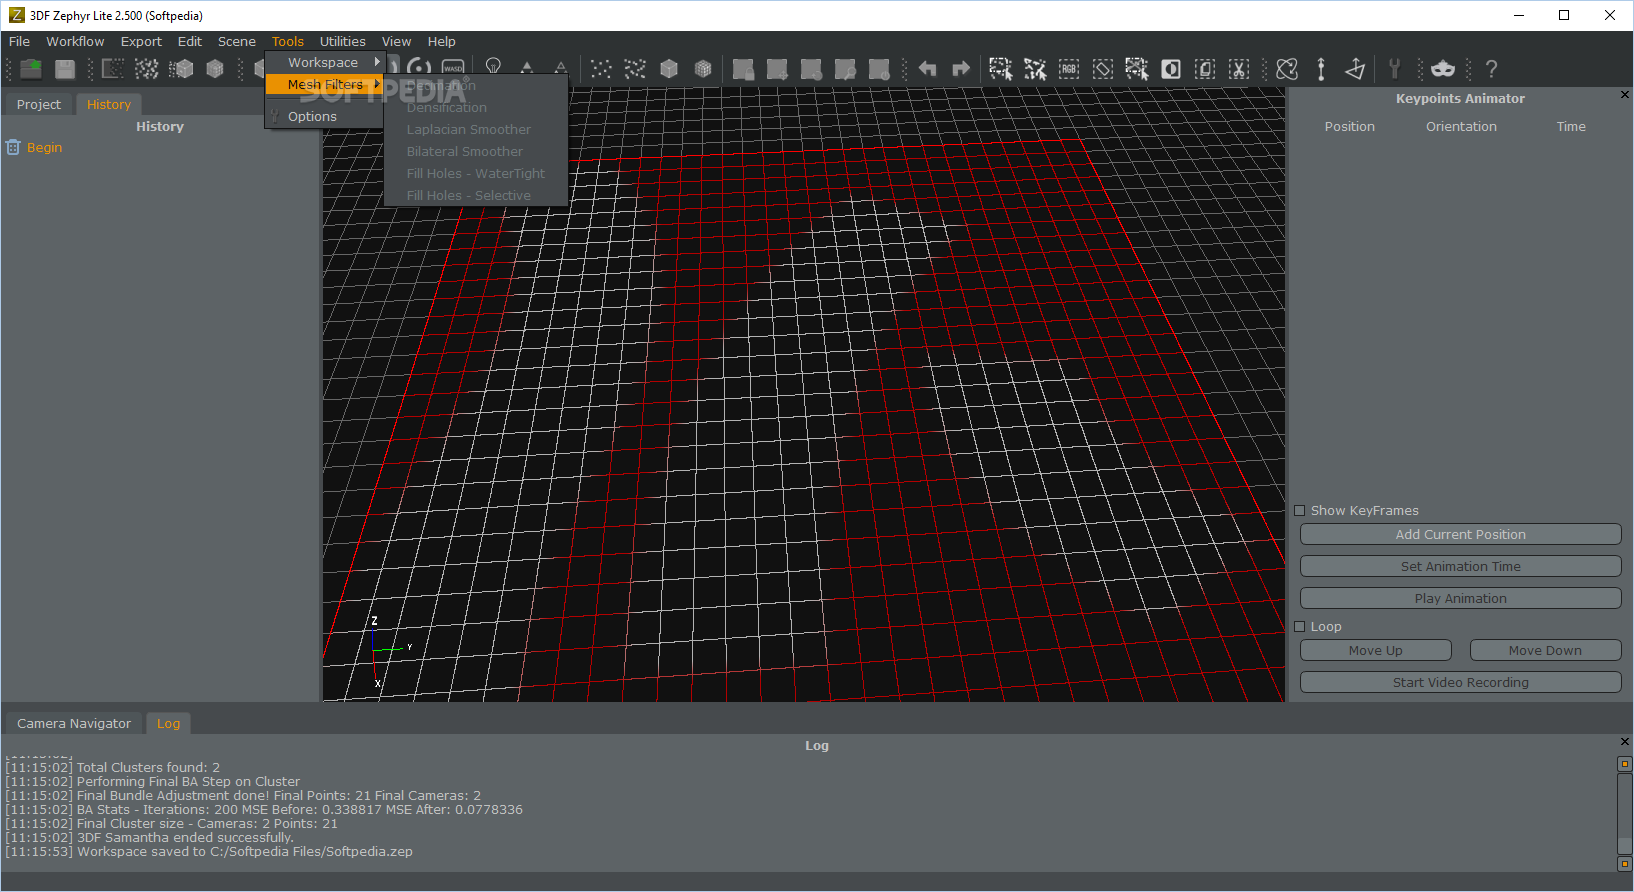Show sparse point cloud dots icon
This screenshot has height=892, width=1634.
601,69
